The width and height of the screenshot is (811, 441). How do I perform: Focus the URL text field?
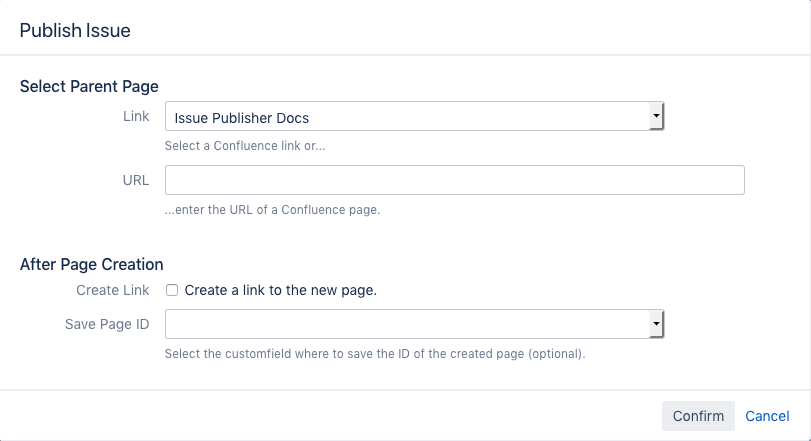click(454, 180)
